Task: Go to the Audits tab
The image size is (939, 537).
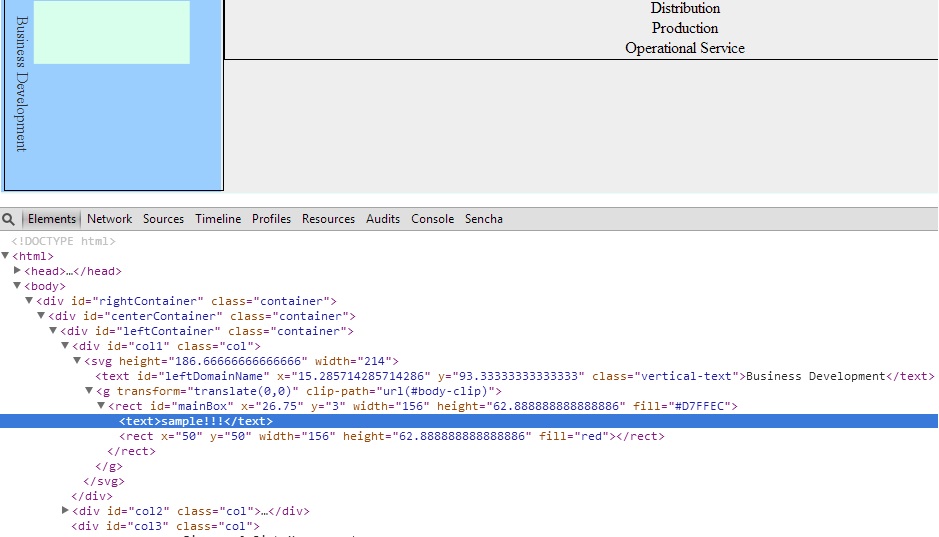Action: click(x=383, y=219)
